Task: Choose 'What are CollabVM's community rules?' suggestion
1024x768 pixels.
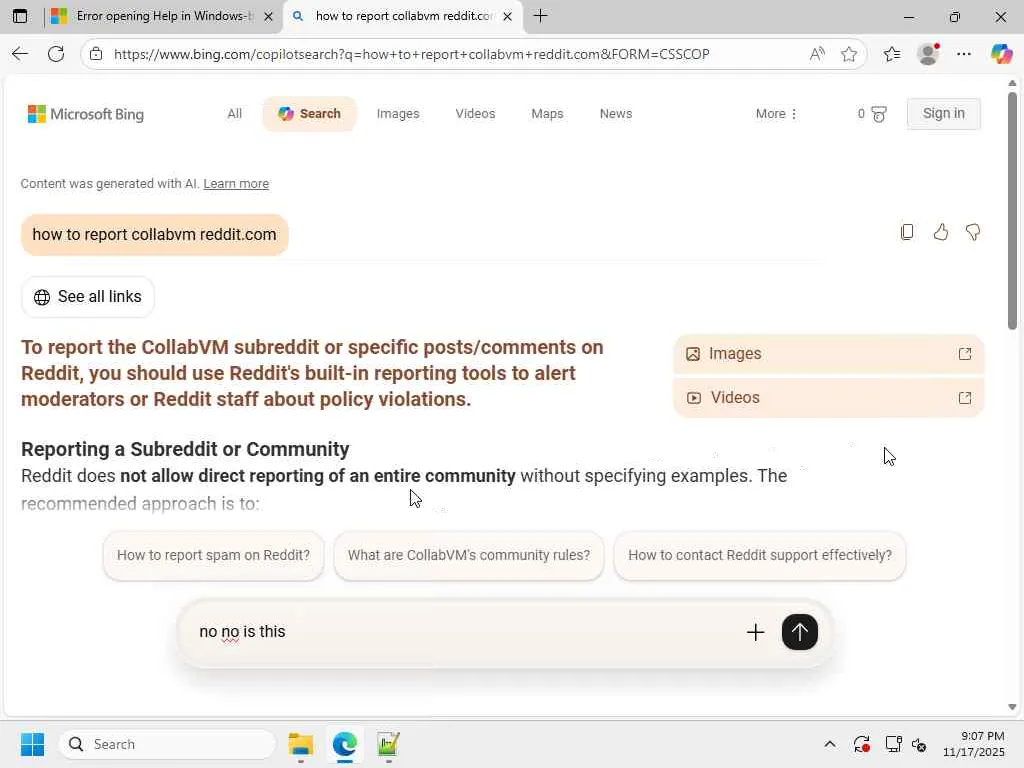Action: (468, 555)
